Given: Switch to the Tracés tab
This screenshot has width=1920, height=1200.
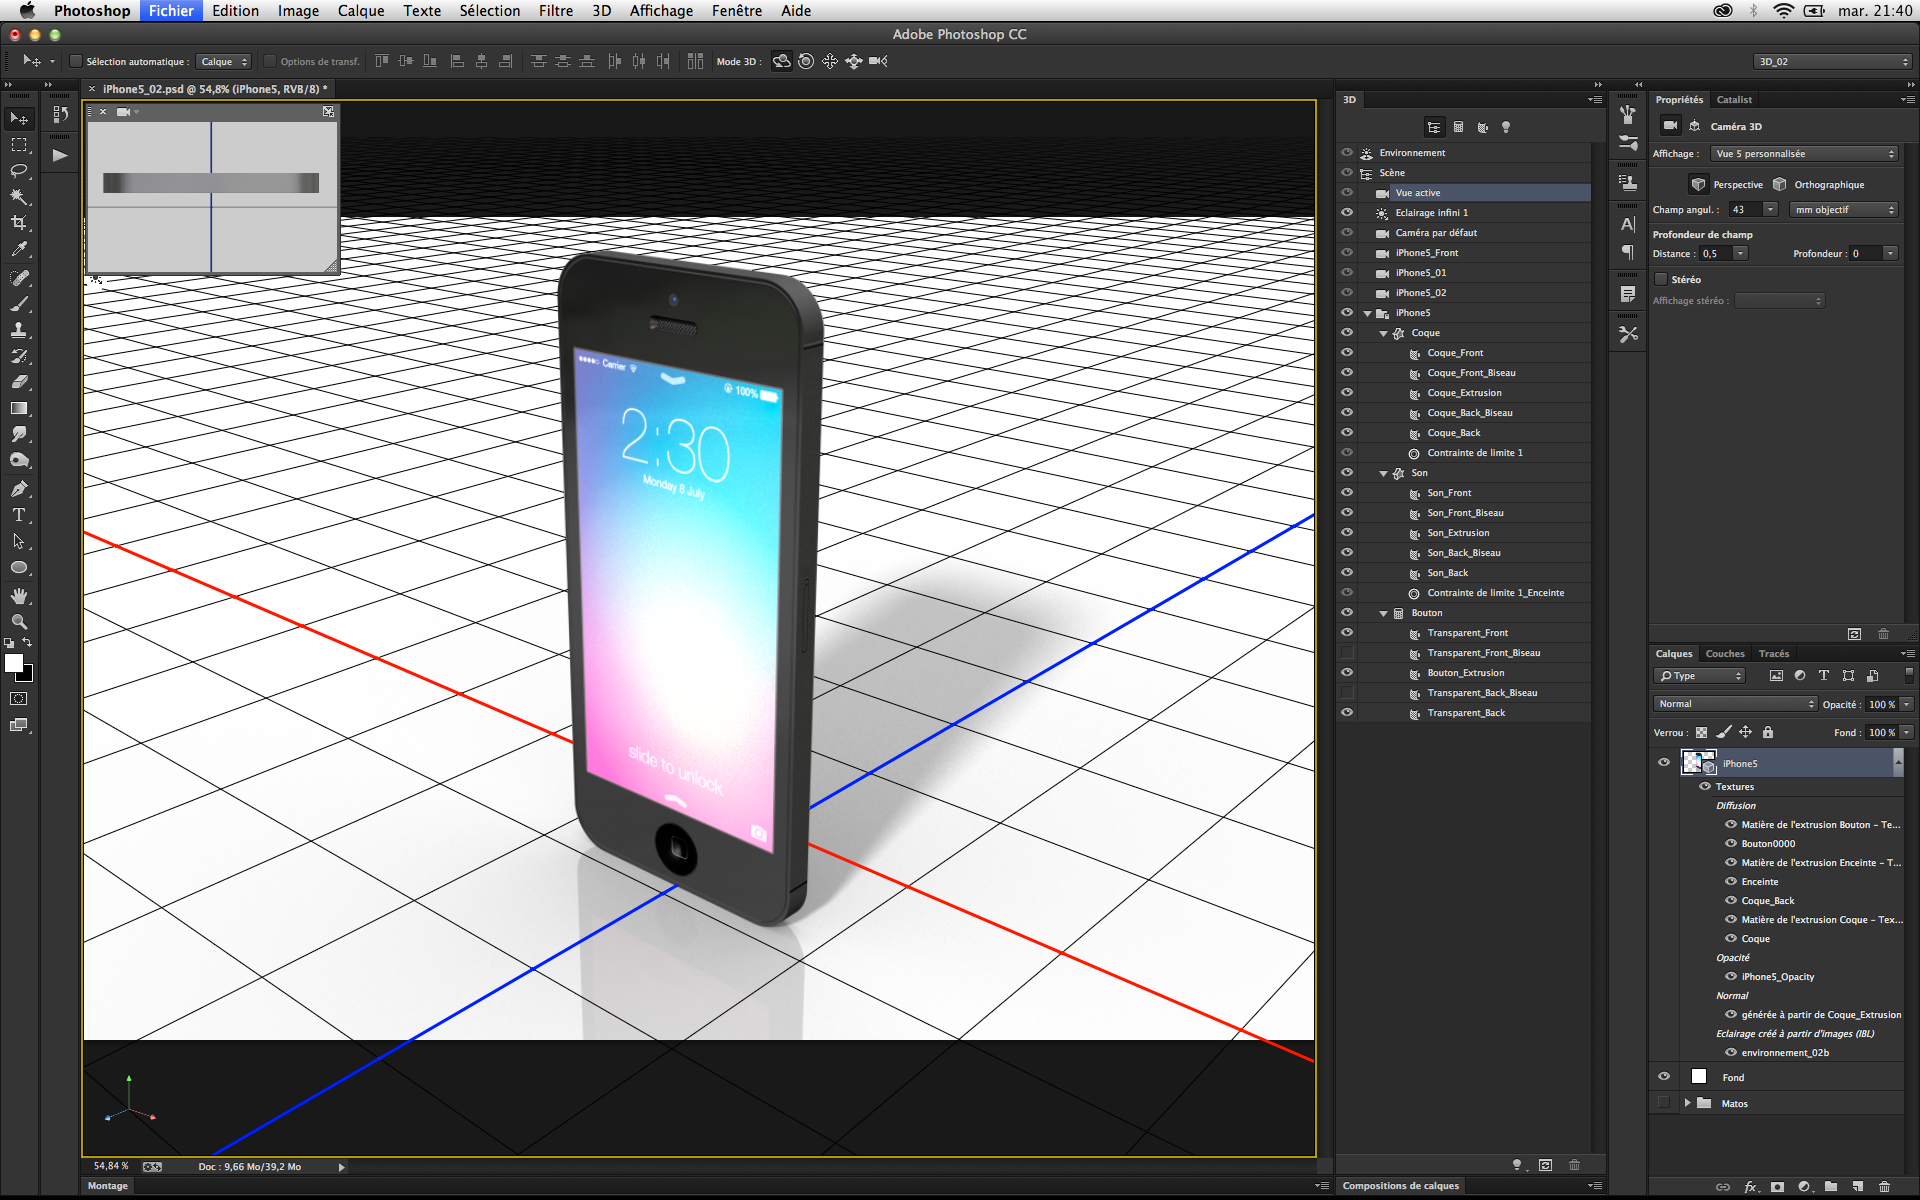Looking at the screenshot, I should click(1774, 653).
